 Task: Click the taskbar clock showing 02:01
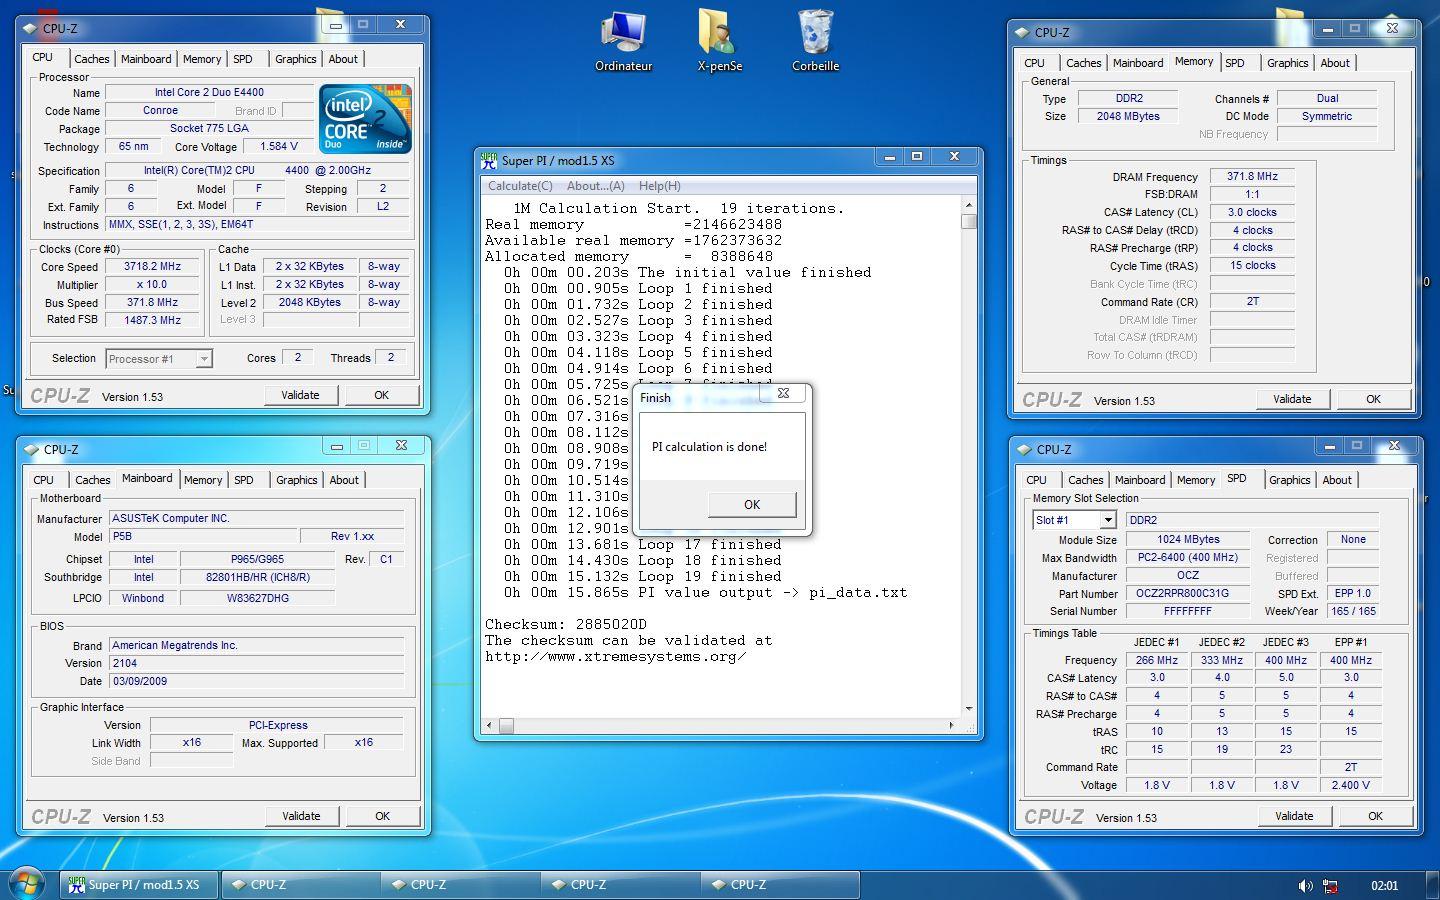(x=1384, y=885)
